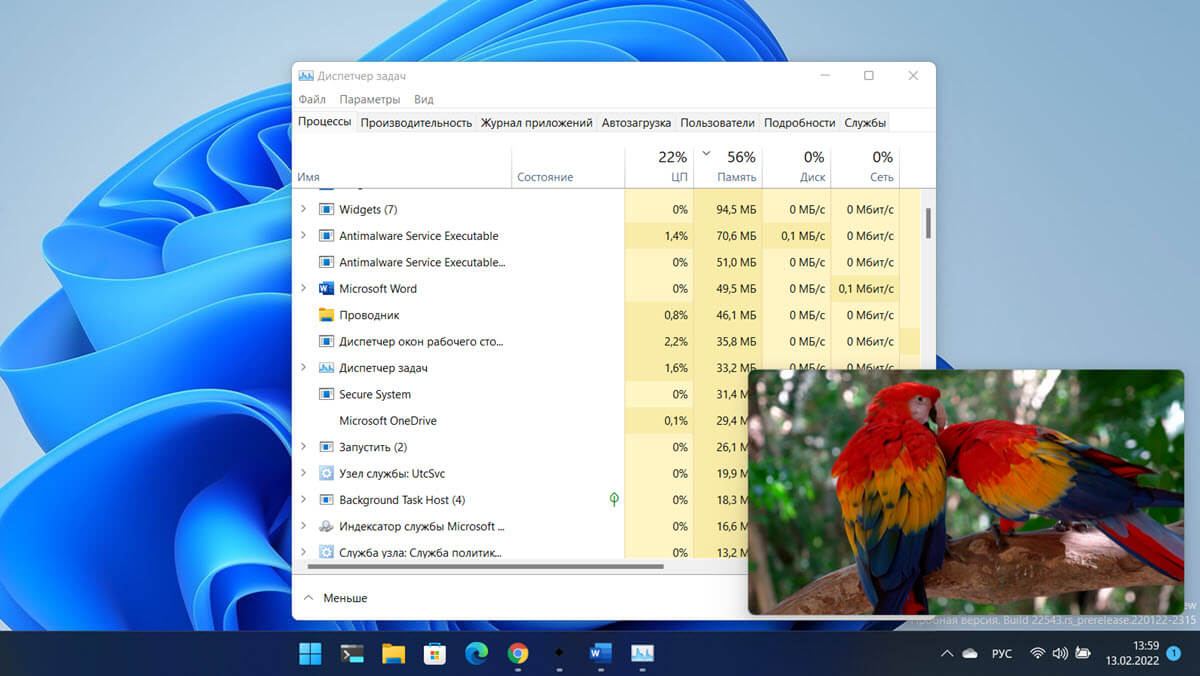Open Microsoft Store from the taskbar
Viewport: 1200px width, 676px height.
point(434,654)
